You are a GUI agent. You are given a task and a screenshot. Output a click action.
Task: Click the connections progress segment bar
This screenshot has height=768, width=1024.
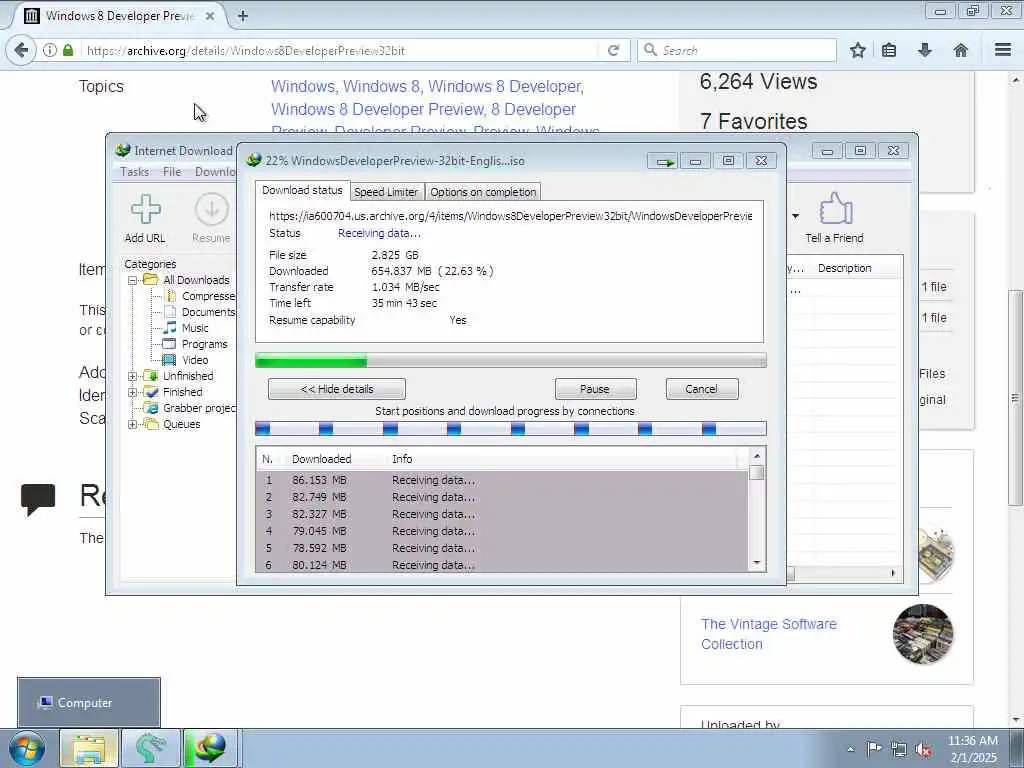(511, 428)
